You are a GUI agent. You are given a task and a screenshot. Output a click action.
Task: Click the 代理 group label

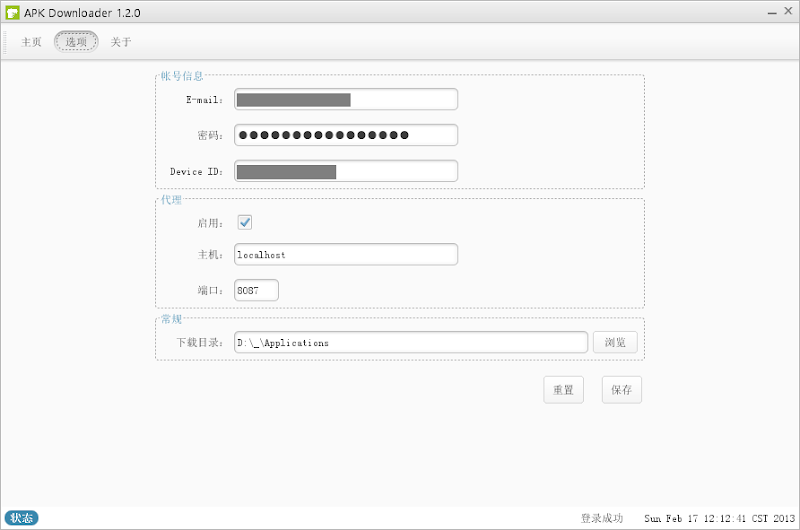point(171,200)
